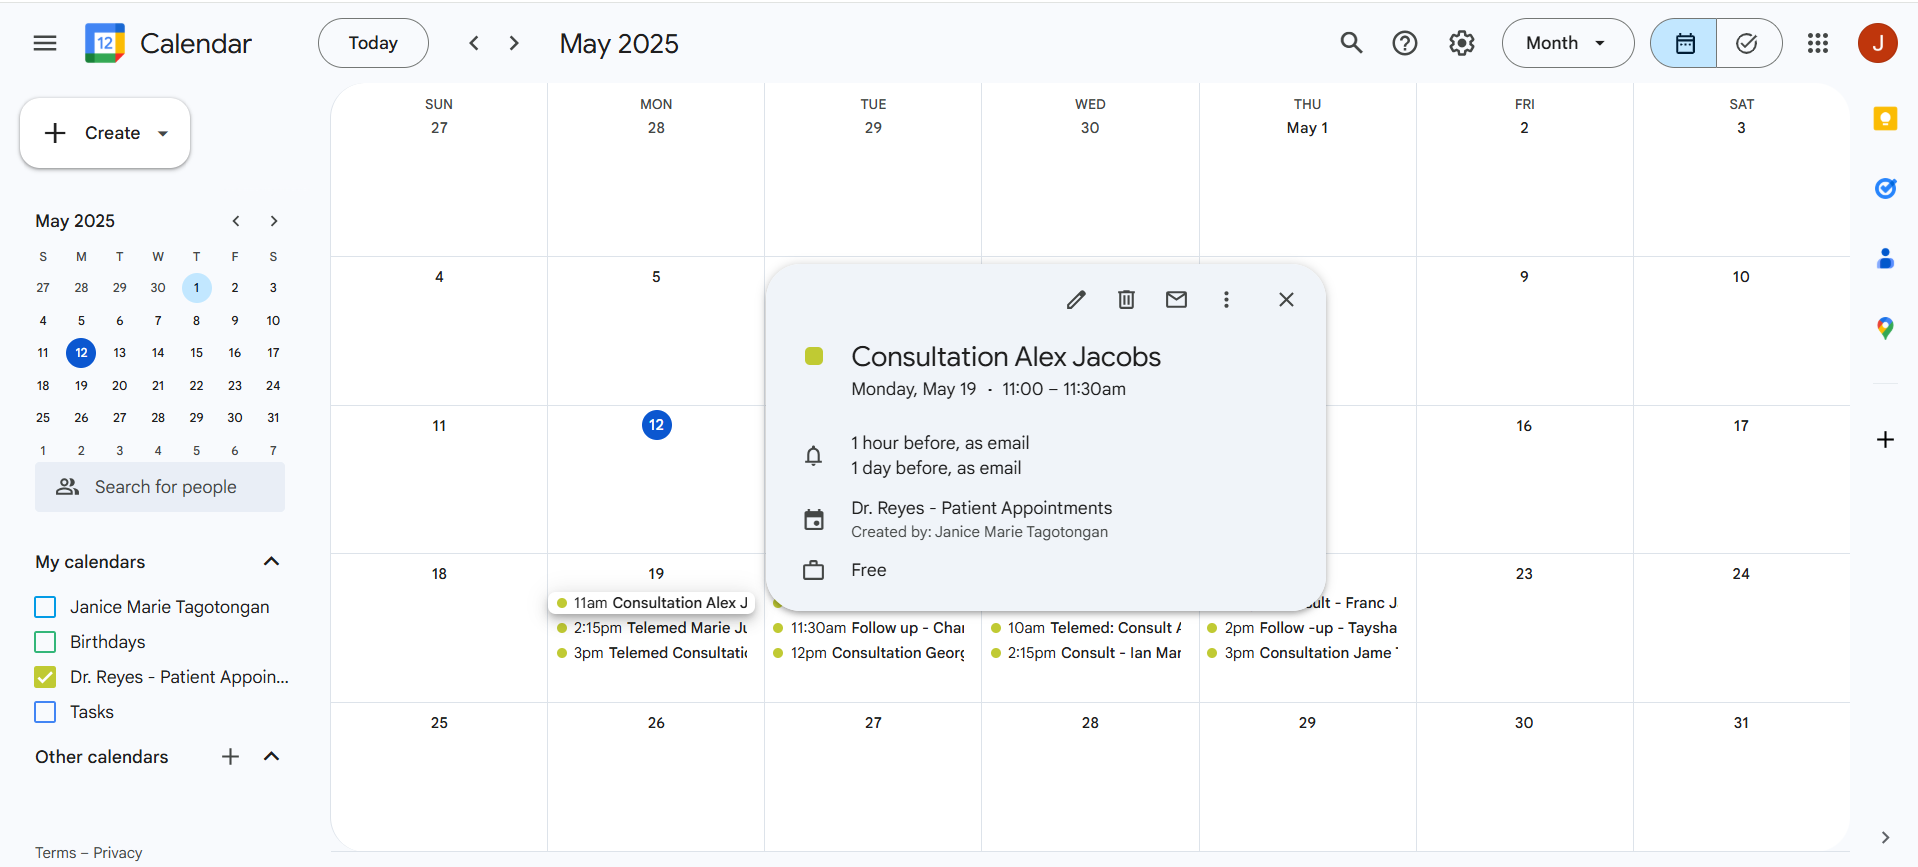Screen dimensions: 1918x867
Task: Uncheck Dr. Reyes - Patient Appointments calendar
Action: 45,677
